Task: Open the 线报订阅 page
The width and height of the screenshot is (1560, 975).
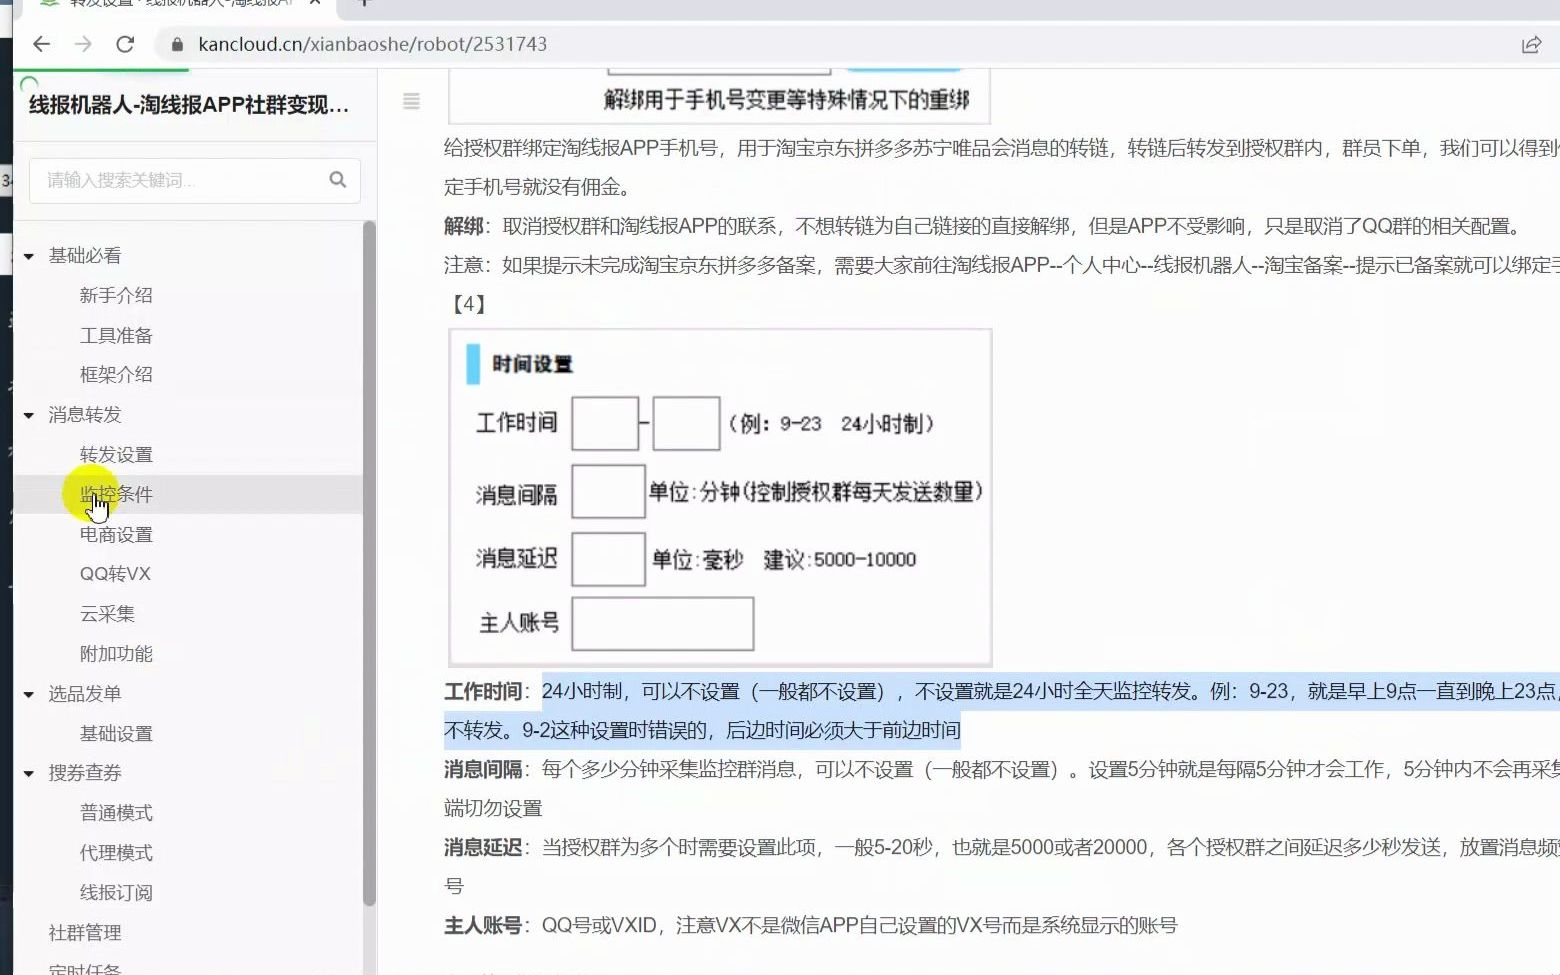Action: coord(116,892)
